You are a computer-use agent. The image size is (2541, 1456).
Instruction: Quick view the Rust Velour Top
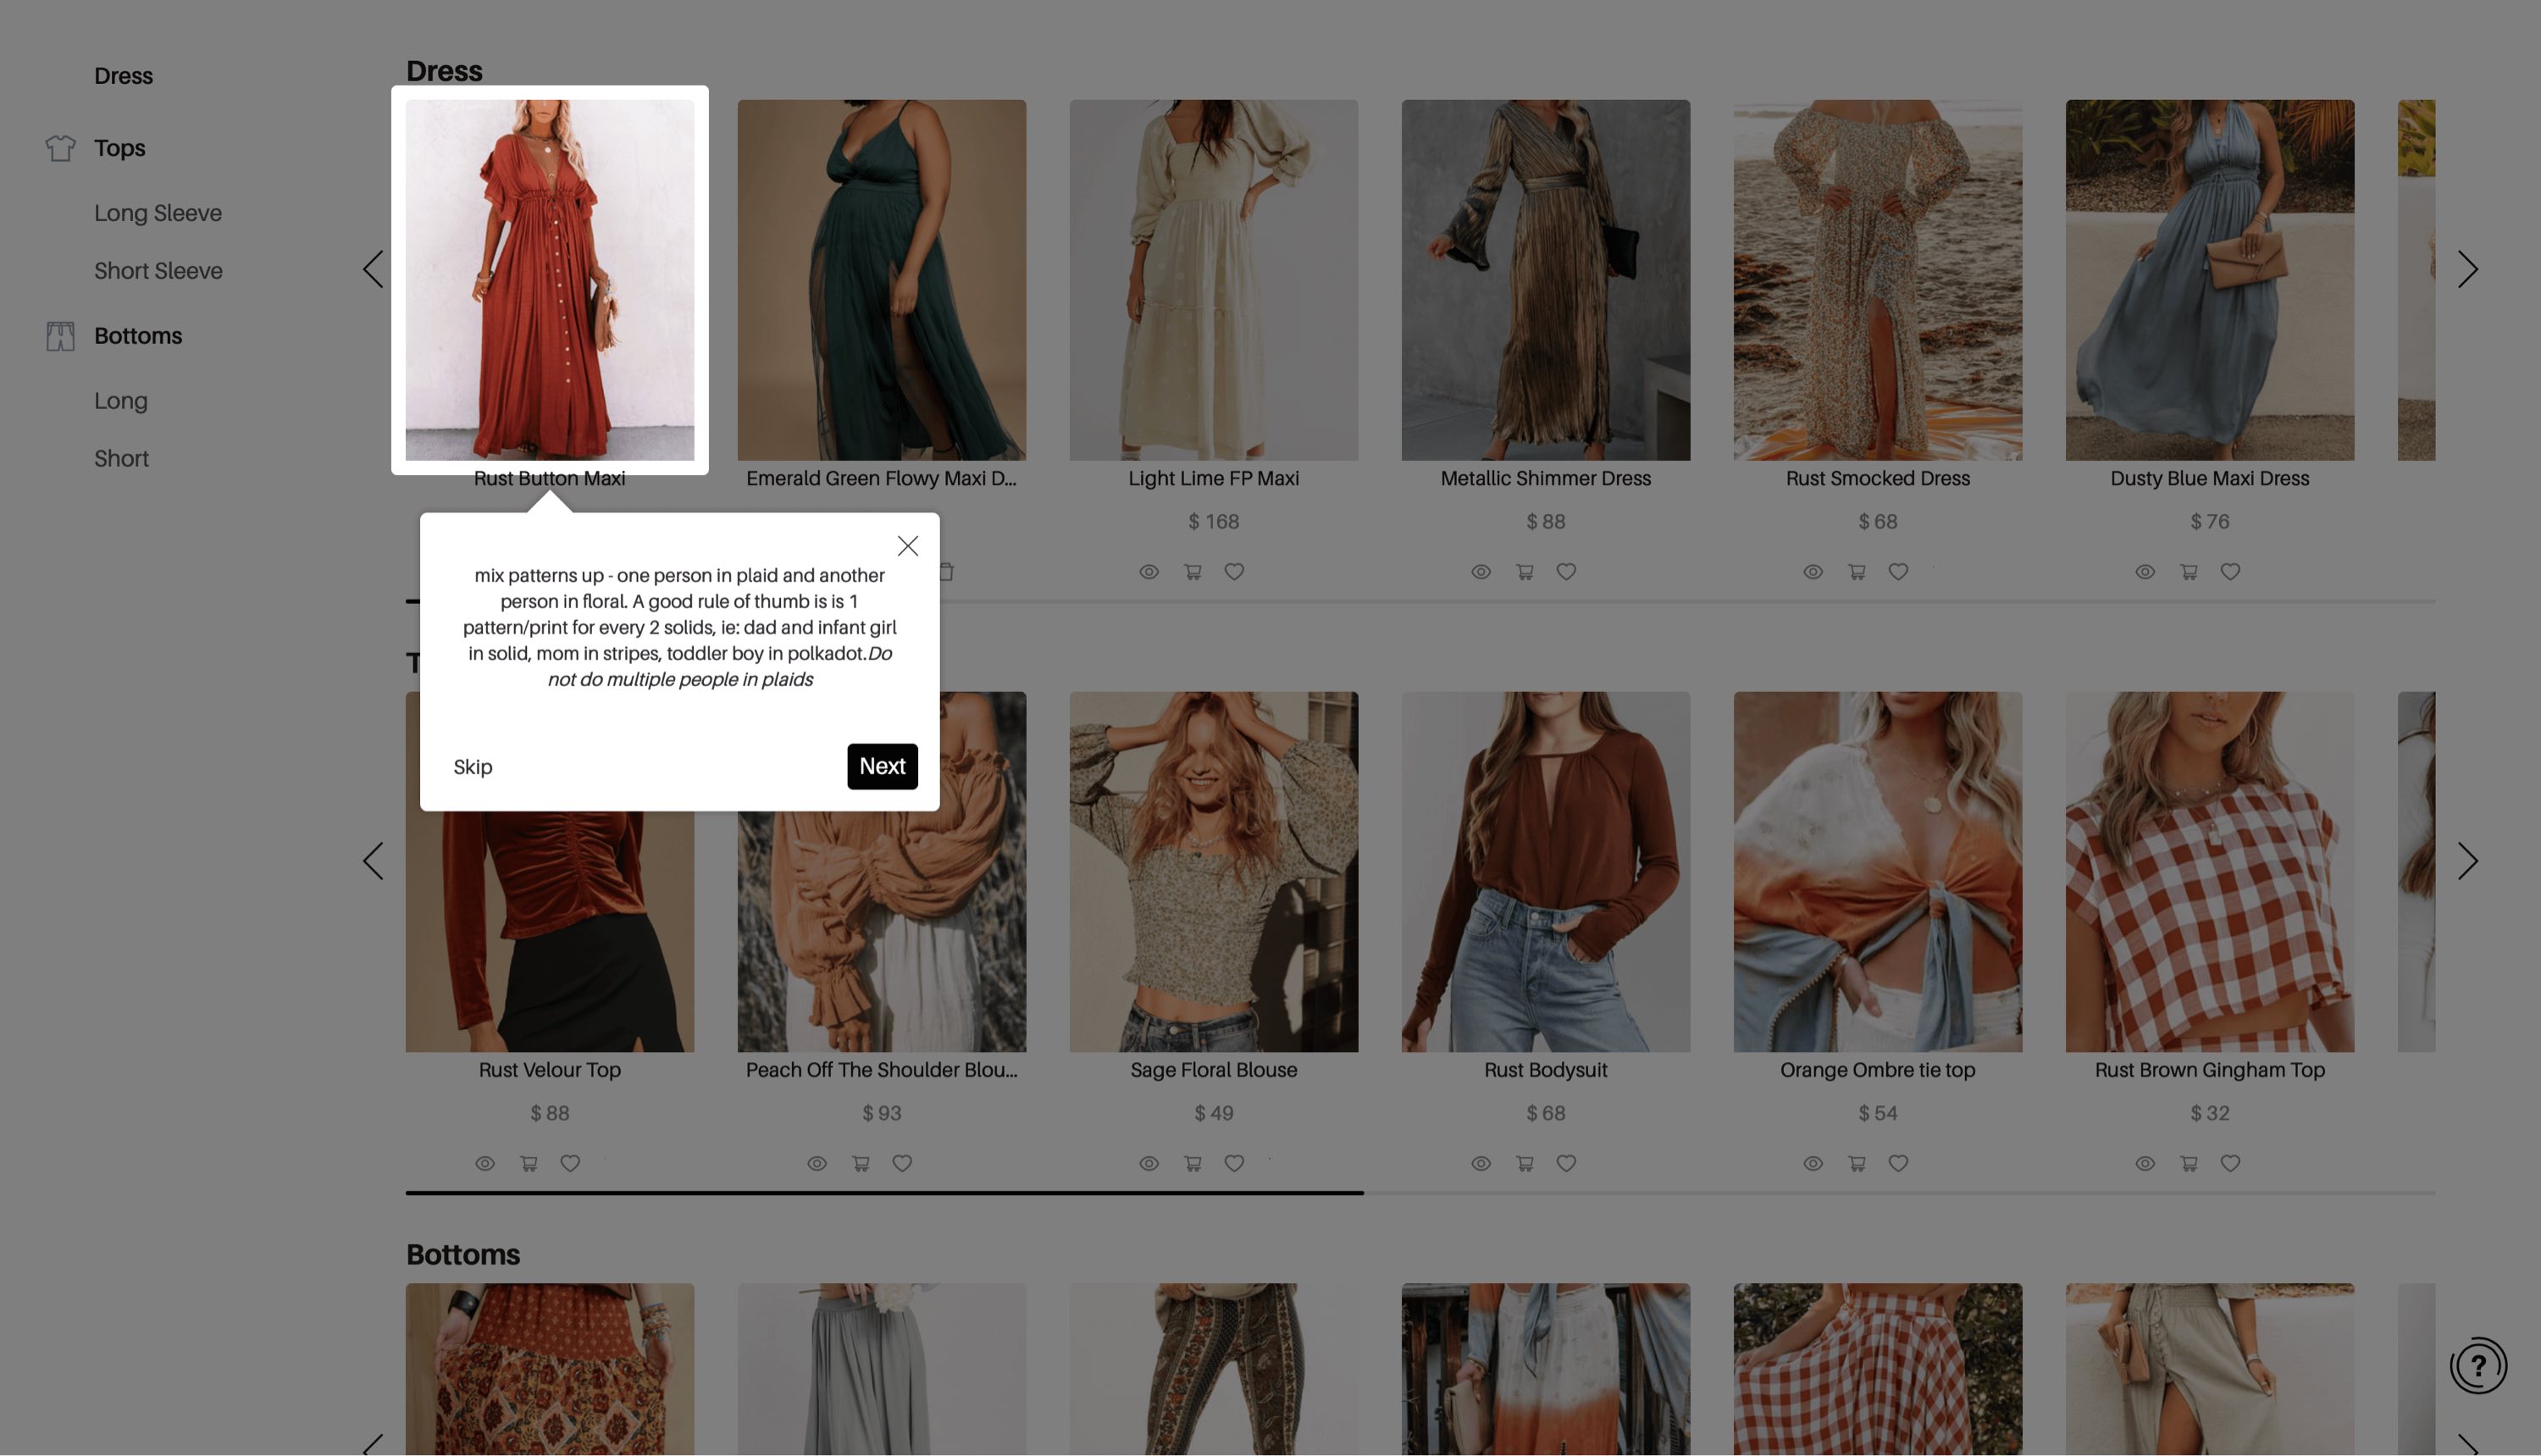(485, 1163)
